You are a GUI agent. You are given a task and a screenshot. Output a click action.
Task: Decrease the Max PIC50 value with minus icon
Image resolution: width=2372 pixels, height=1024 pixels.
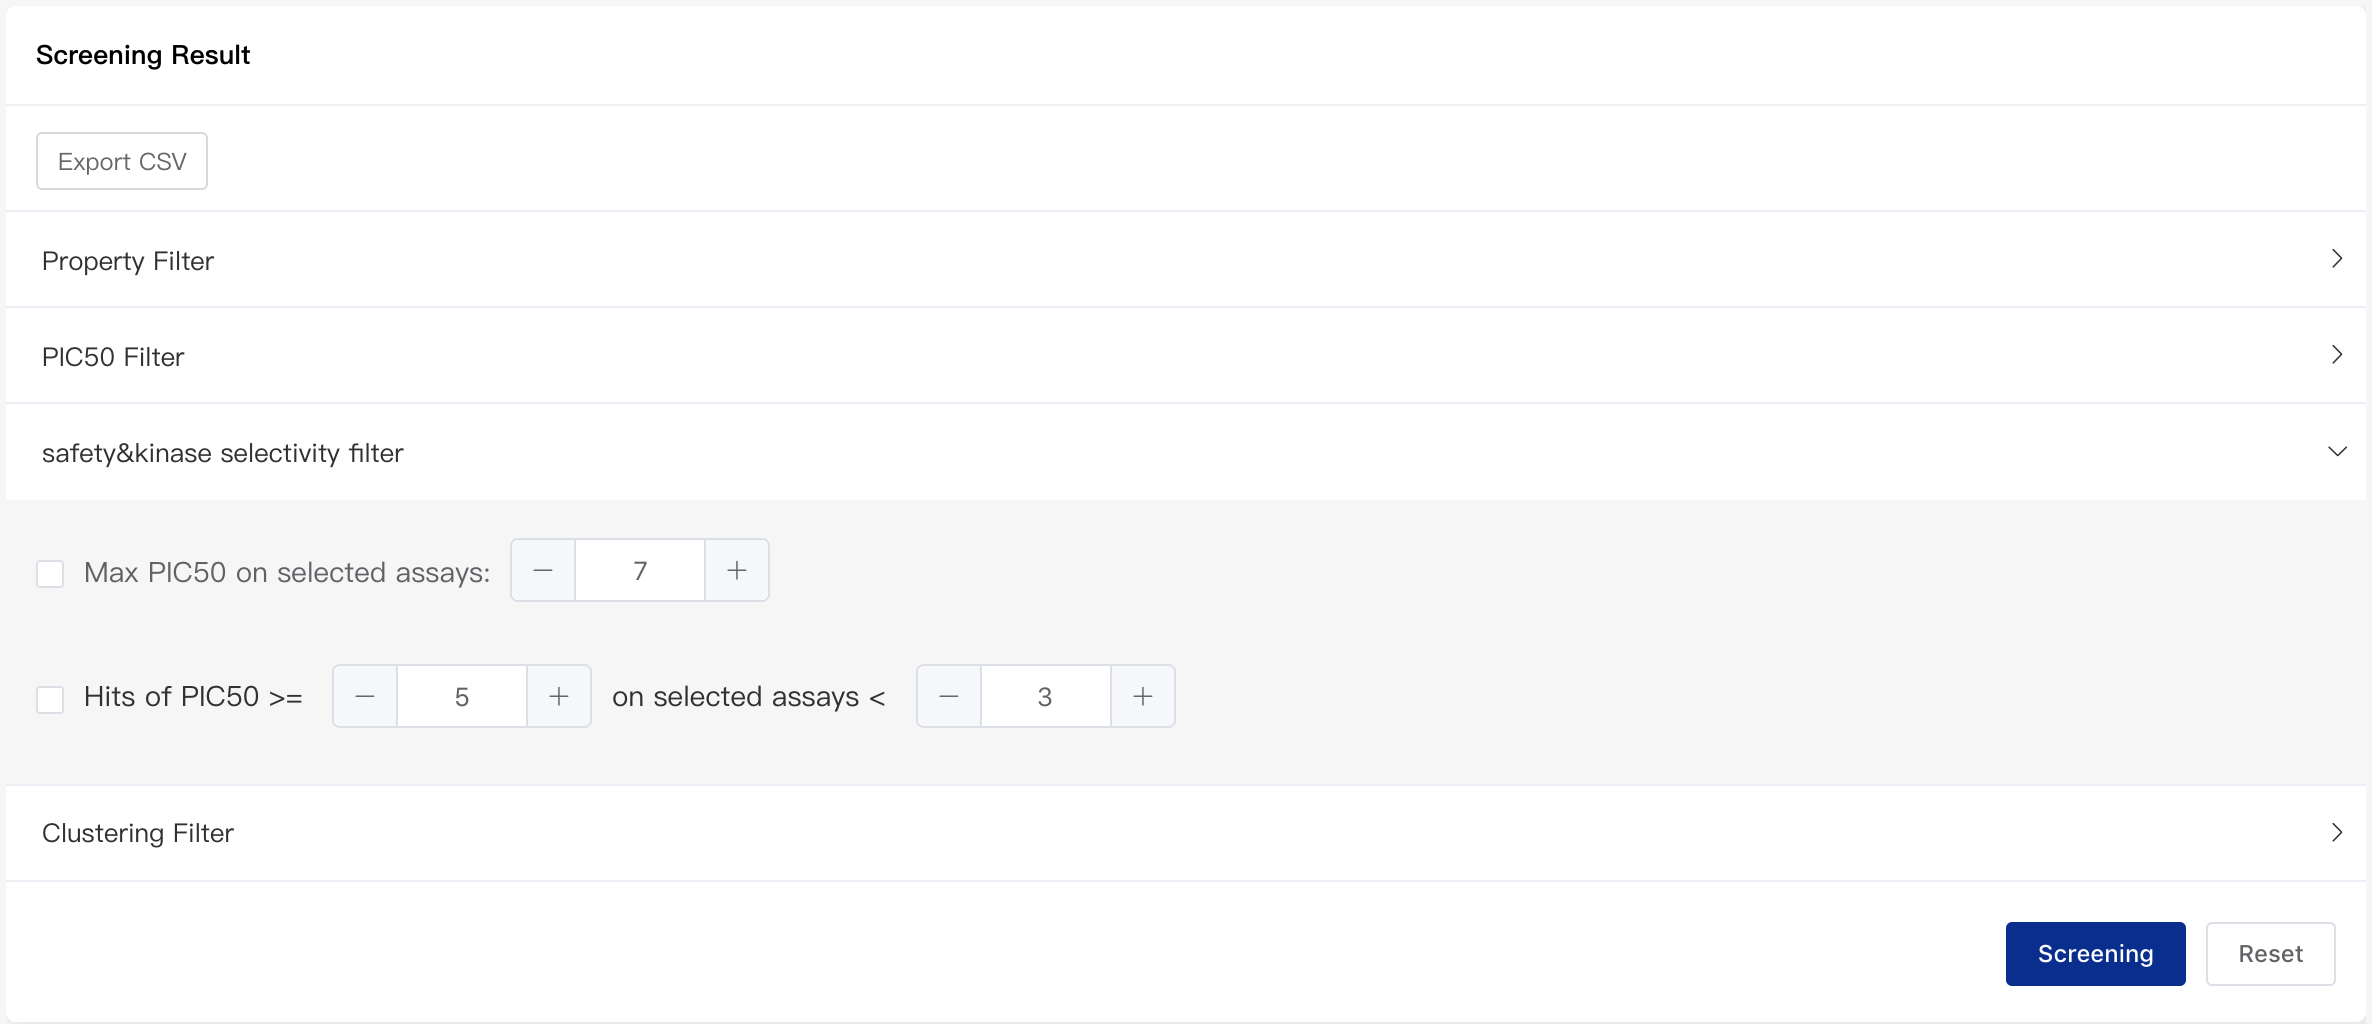coord(543,570)
